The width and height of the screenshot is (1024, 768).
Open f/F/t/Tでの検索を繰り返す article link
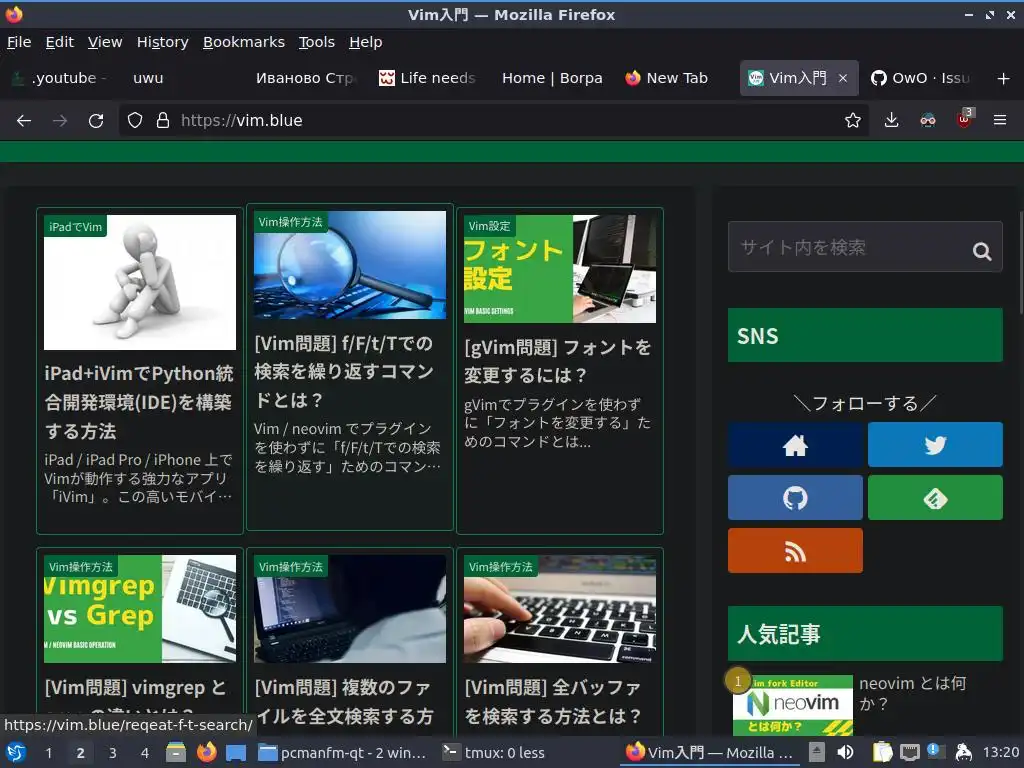coord(344,371)
